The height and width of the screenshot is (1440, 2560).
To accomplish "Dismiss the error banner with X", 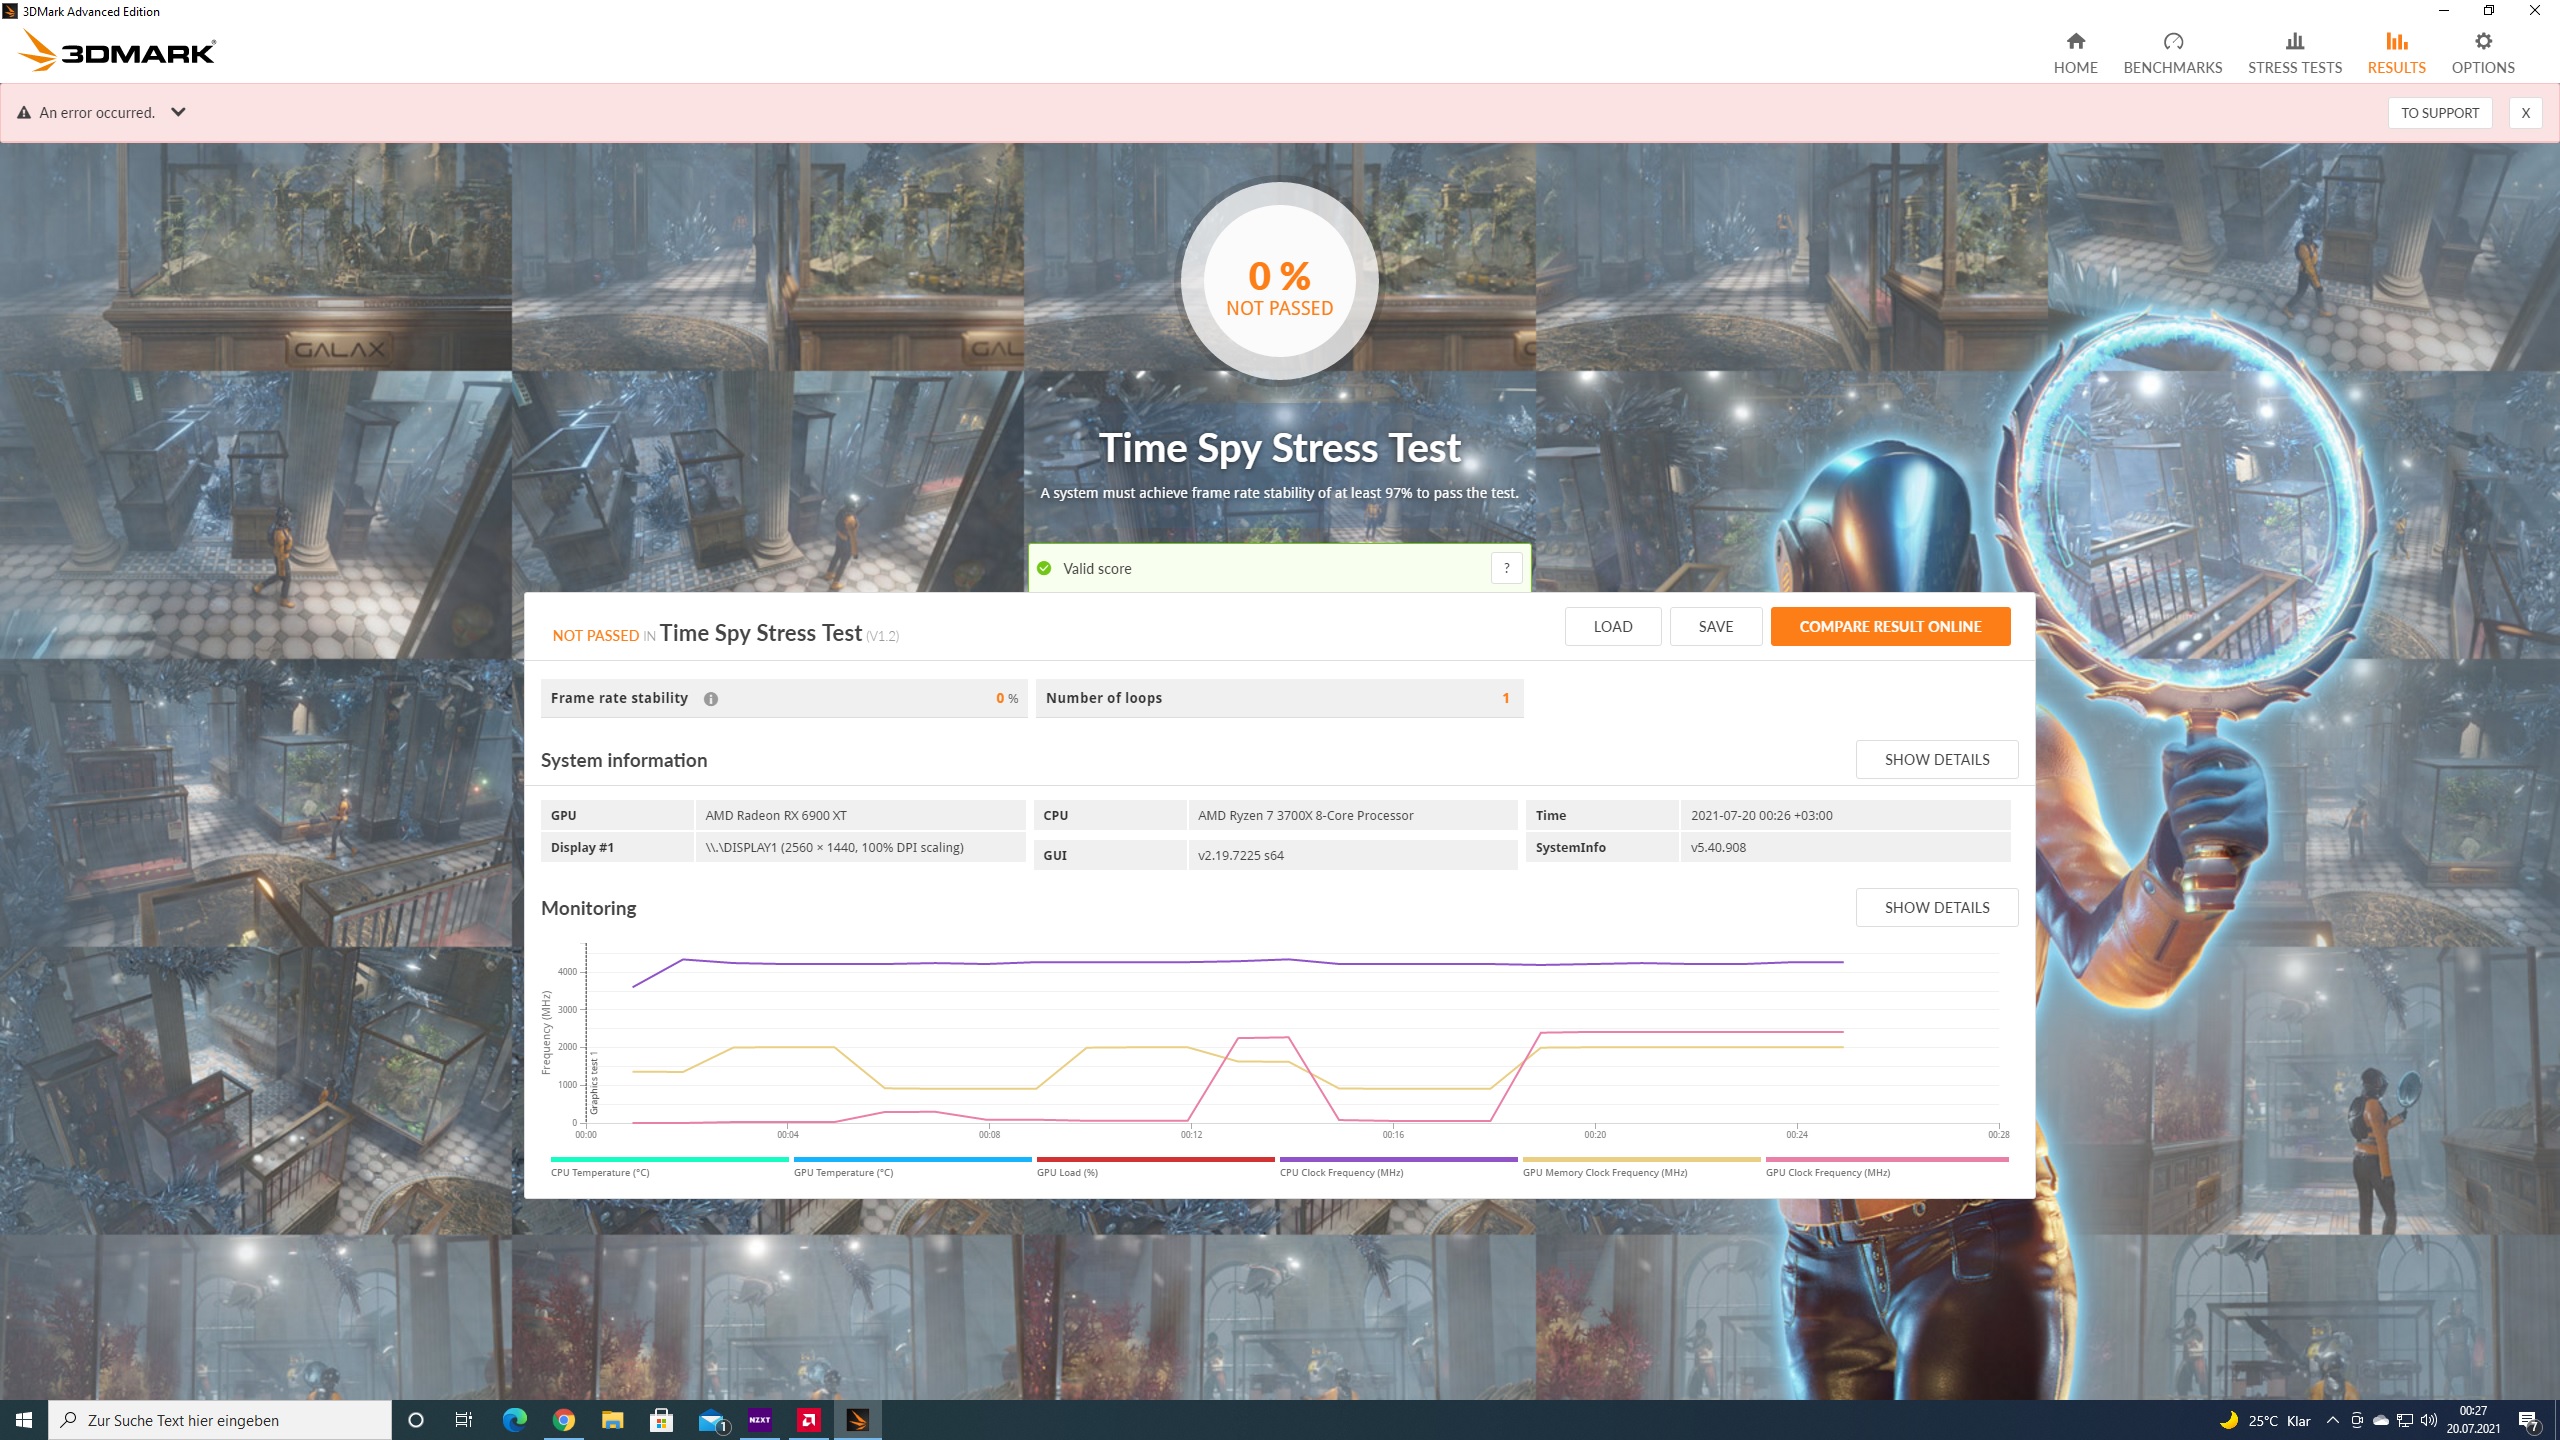I will pos(2525,113).
